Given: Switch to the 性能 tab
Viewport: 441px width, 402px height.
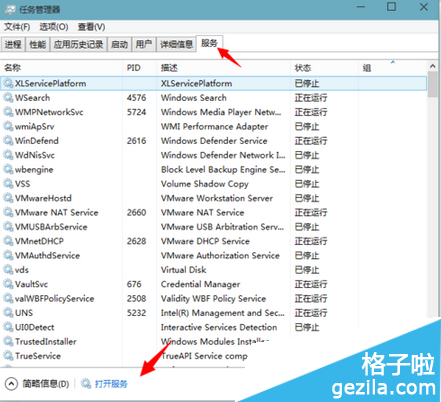Looking at the screenshot, I should tap(38, 44).
